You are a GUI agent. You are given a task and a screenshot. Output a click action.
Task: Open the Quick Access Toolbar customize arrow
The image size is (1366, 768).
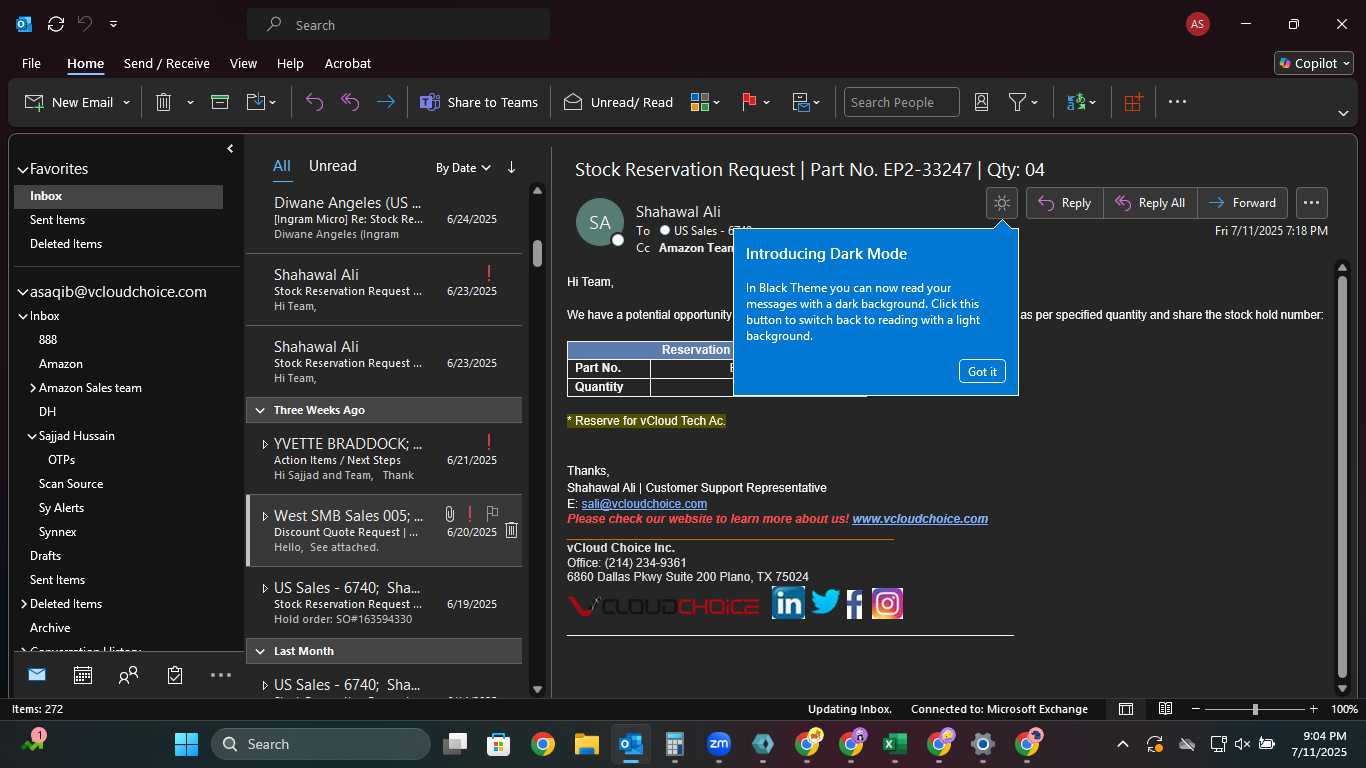[114, 24]
